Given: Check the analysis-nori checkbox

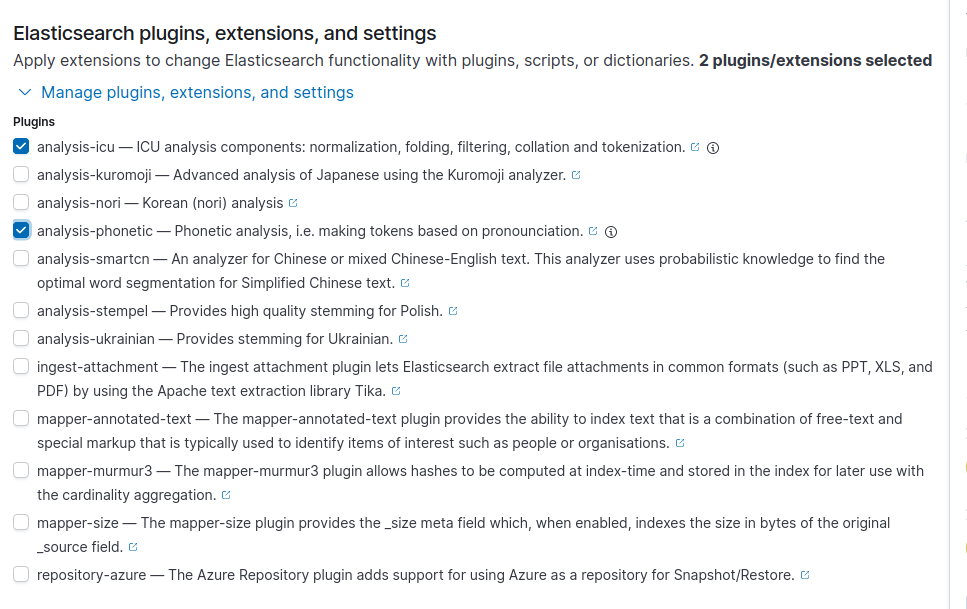Looking at the screenshot, I should coord(20,201).
